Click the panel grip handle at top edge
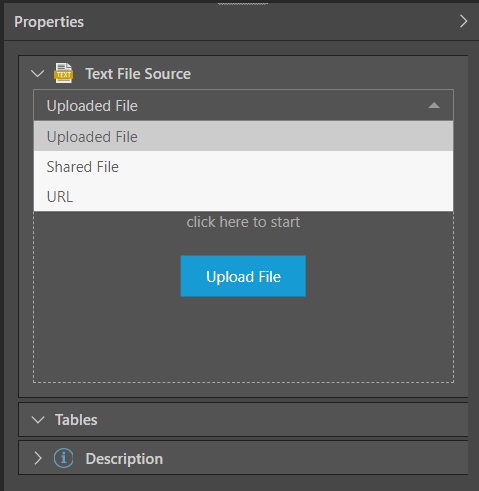Viewport: 479px width, 491px height. [243, 4]
